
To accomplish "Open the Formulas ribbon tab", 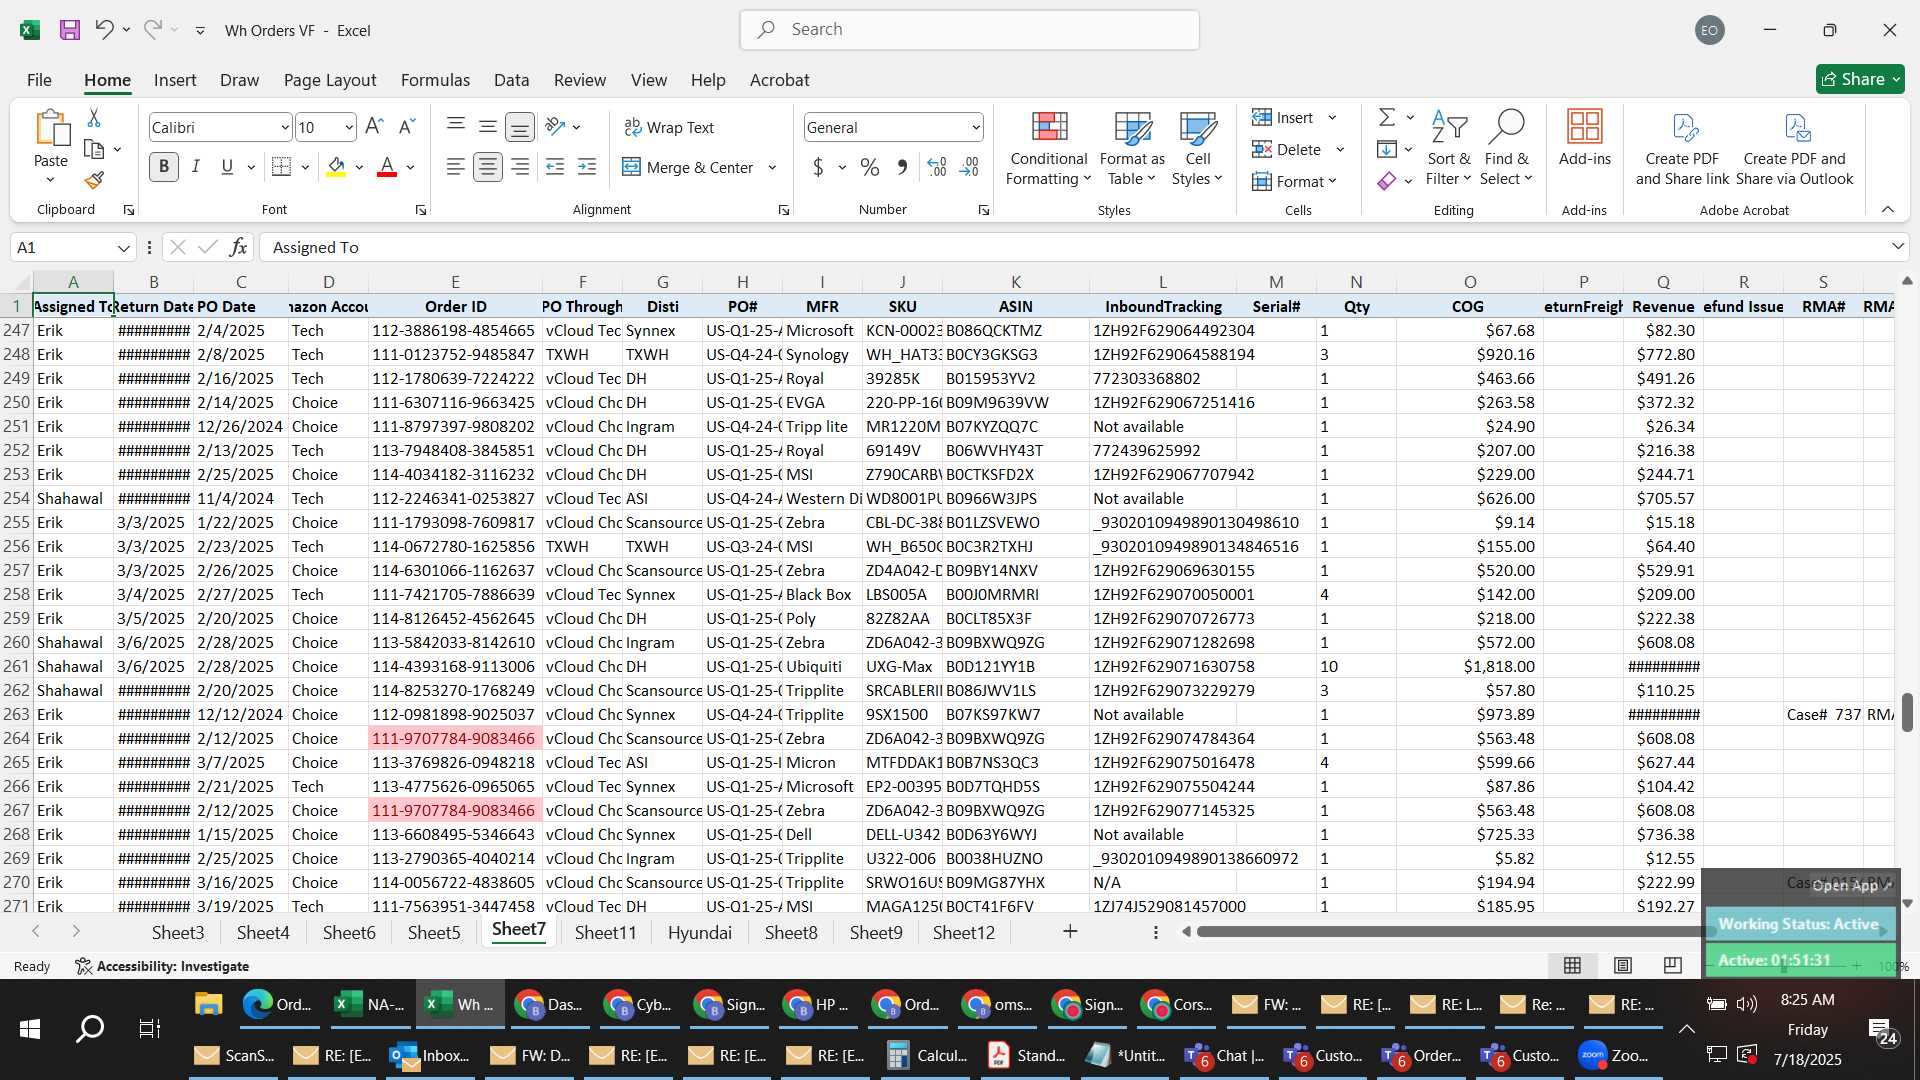I will point(435,80).
